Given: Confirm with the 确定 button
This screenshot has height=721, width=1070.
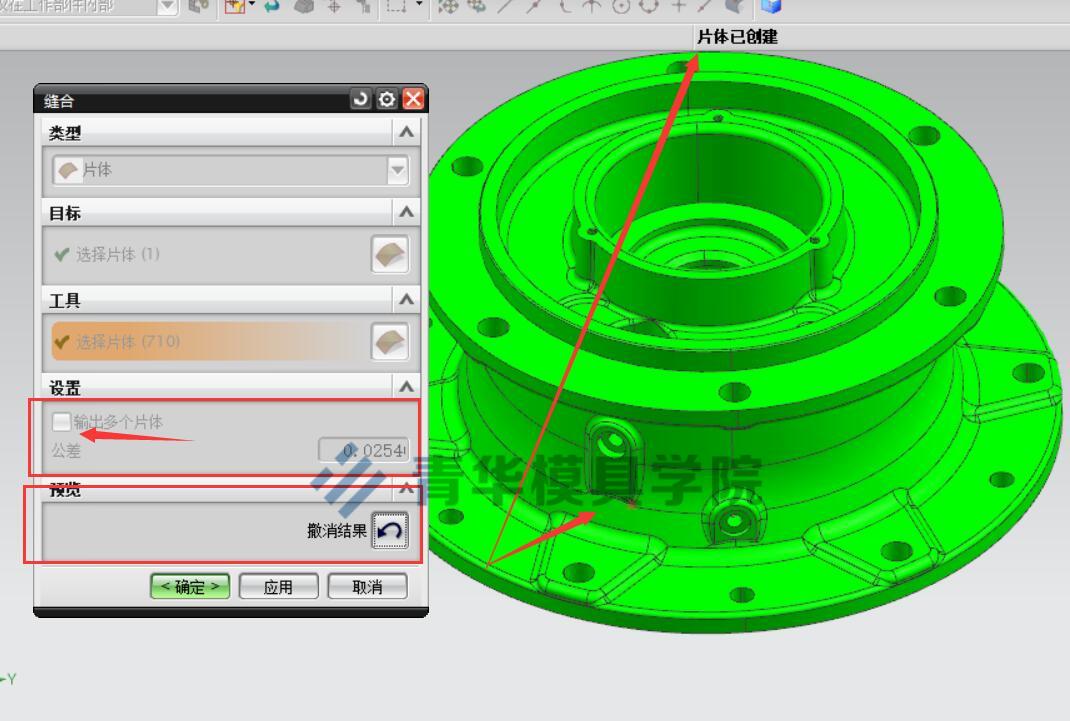Looking at the screenshot, I should click(190, 587).
